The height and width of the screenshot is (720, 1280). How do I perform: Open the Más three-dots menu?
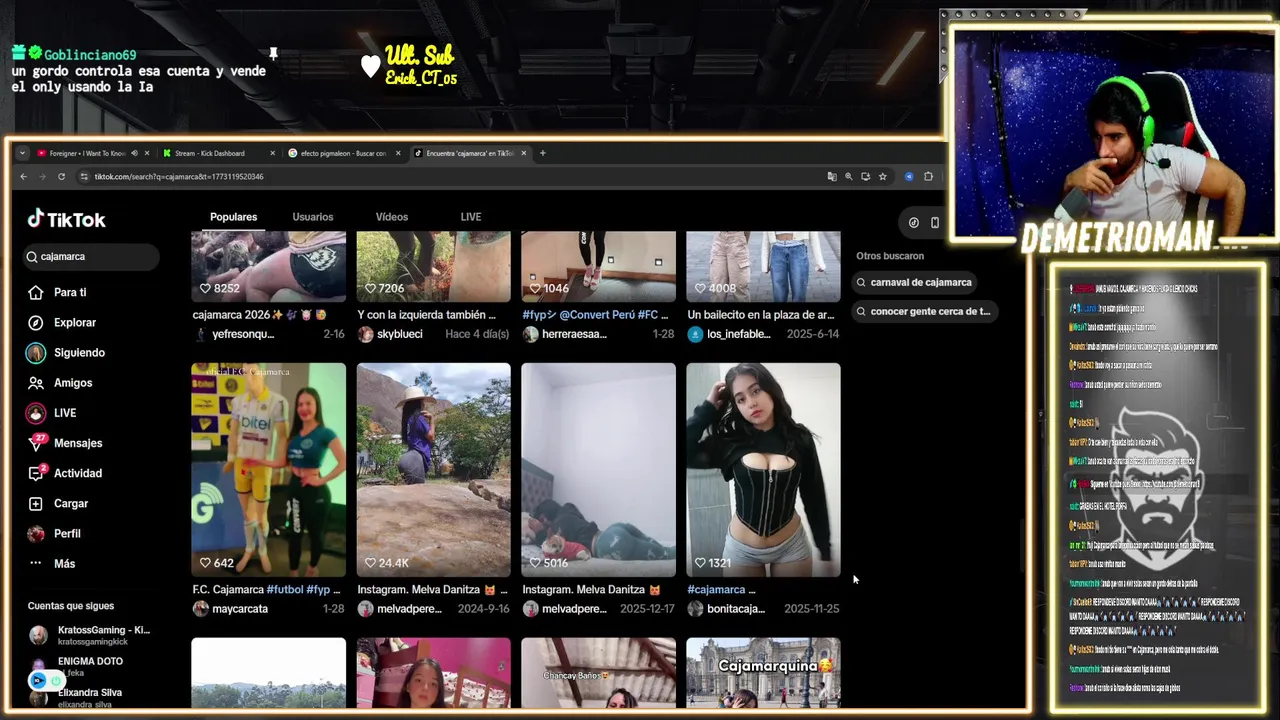tap(52, 563)
